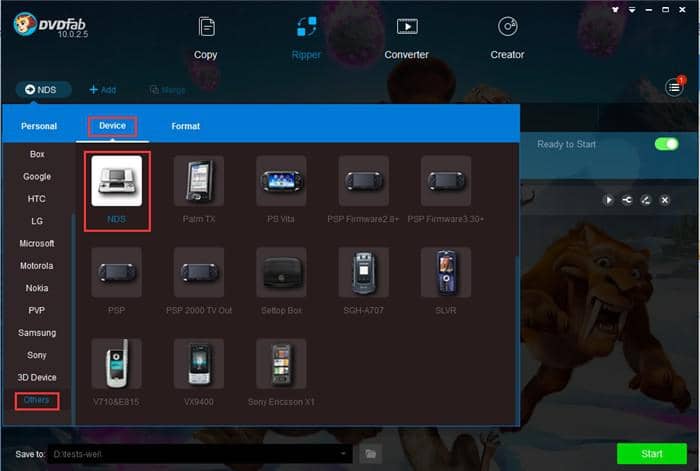Viewport: 700px width, 471px height.
Task: Open the NDS profile switcher
Action: pos(43,90)
